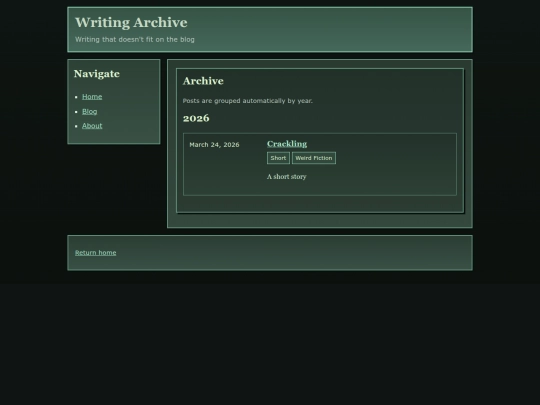Click the Navigate sidebar heading
540x405 pixels.
click(97, 74)
